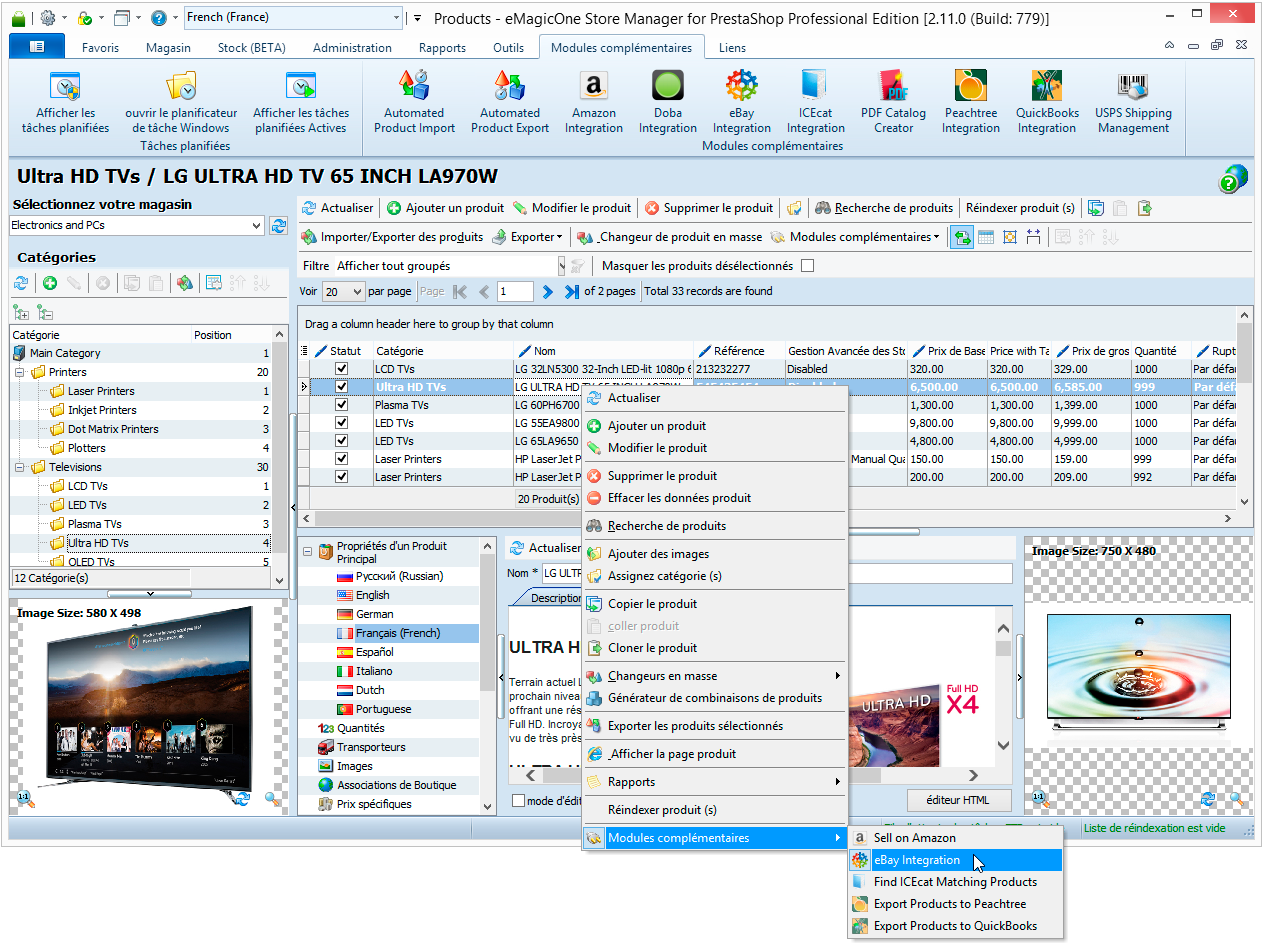Screen dimensions: 1263x945
Task: Click the help question mark in title bar
Action: (158, 18)
